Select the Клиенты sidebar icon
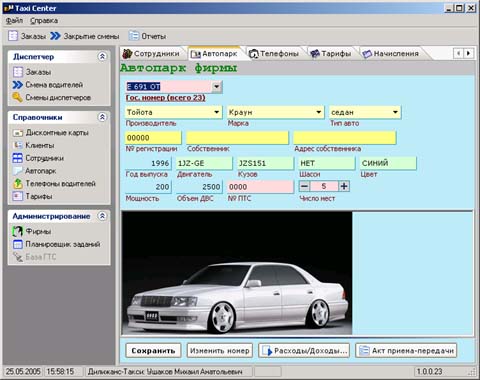Image resolution: width=480 pixels, height=380 pixels. click(x=17, y=145)
